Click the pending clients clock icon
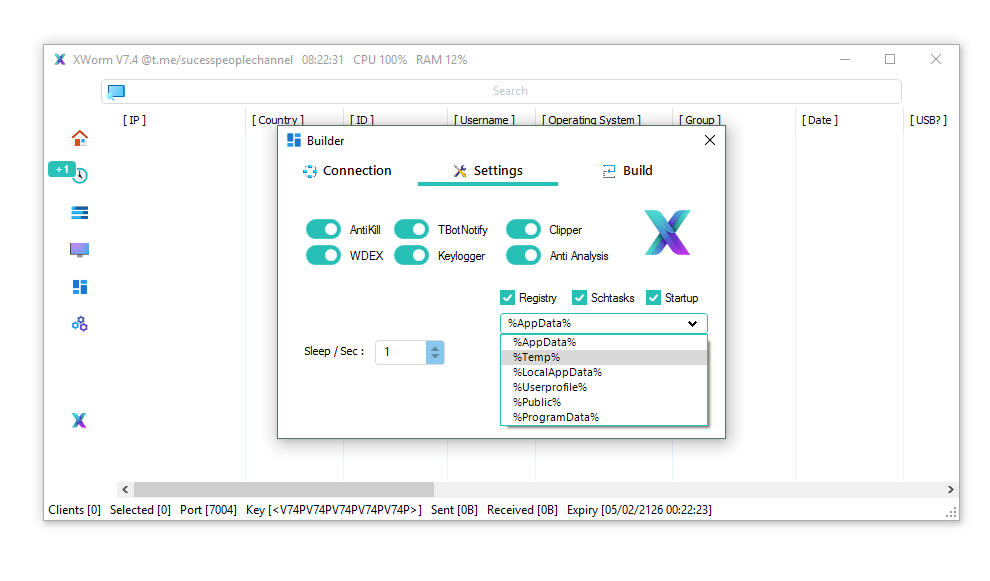Viewport: 990px width, 581px height. (x=79, y=173)
